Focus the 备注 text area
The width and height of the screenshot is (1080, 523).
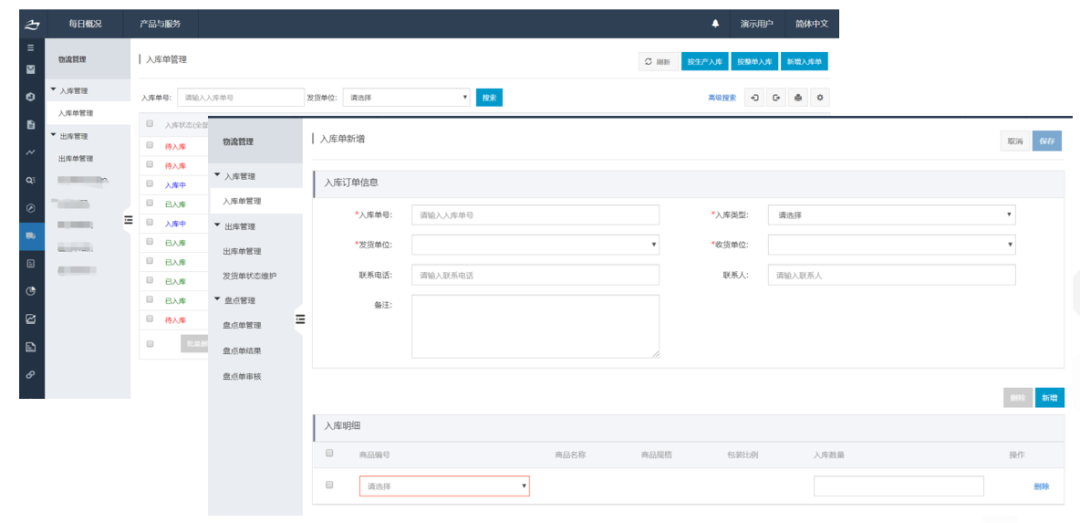coord(535,327)
